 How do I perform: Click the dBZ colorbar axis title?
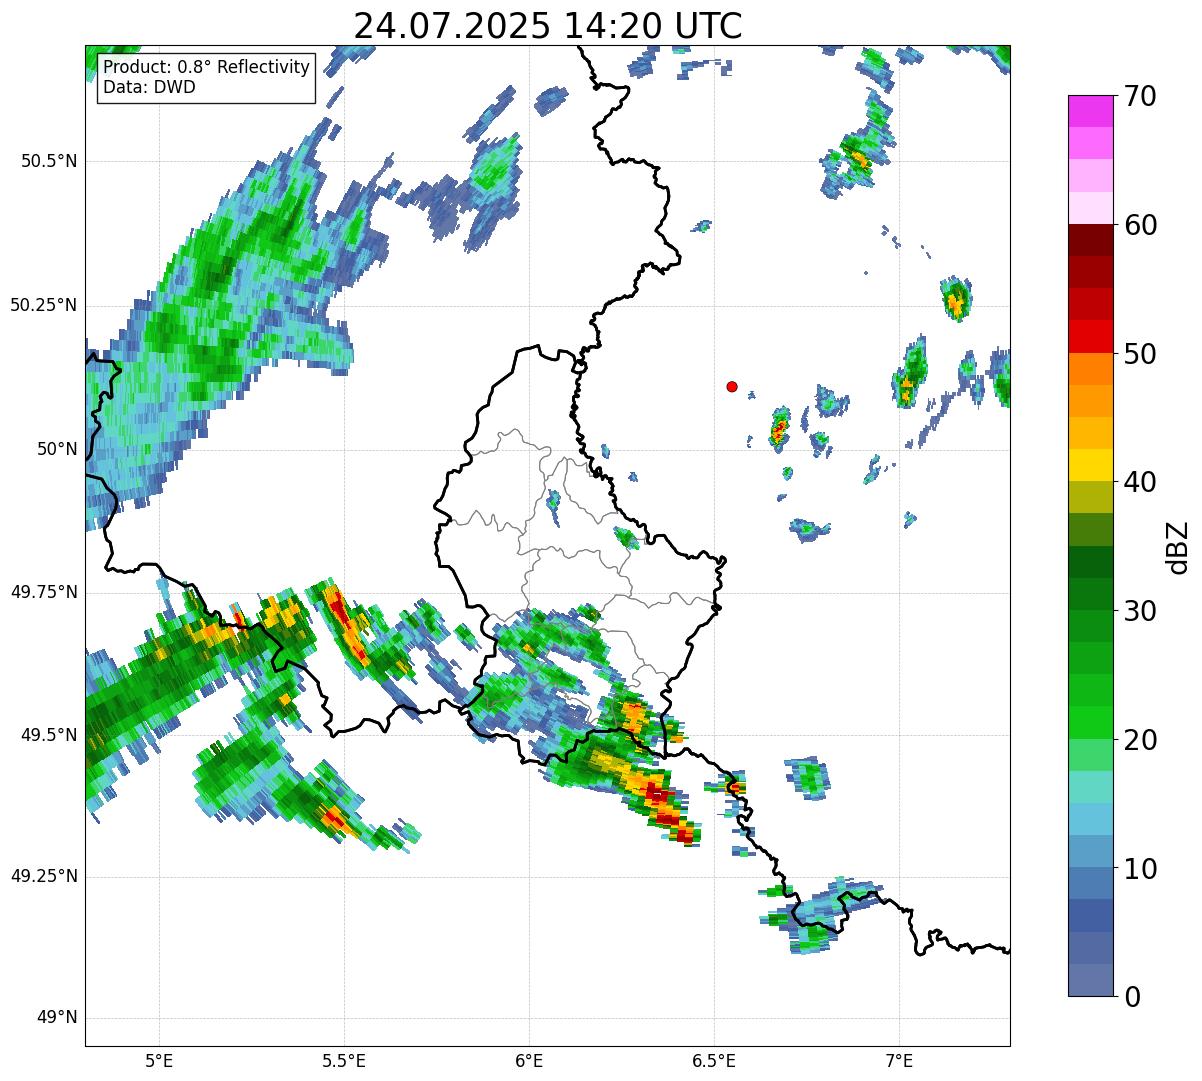click(x=1178, y=546)
